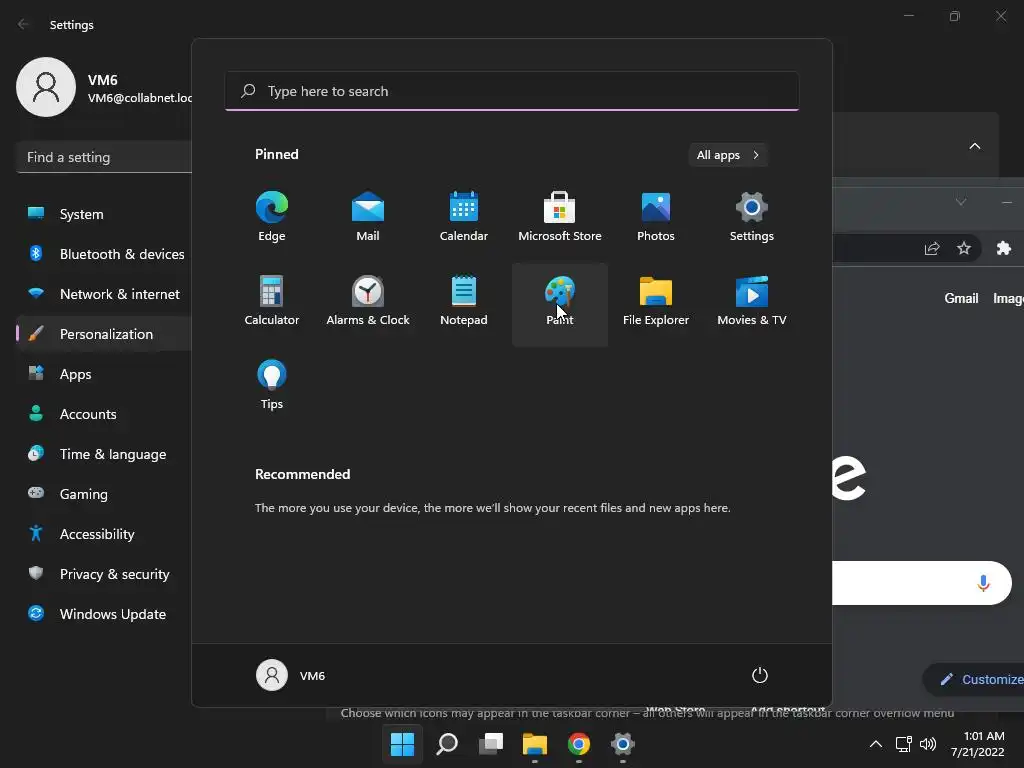Screen dimensions: 1024x768
Task: Launch the Mail app
Action: click(368, 217)
